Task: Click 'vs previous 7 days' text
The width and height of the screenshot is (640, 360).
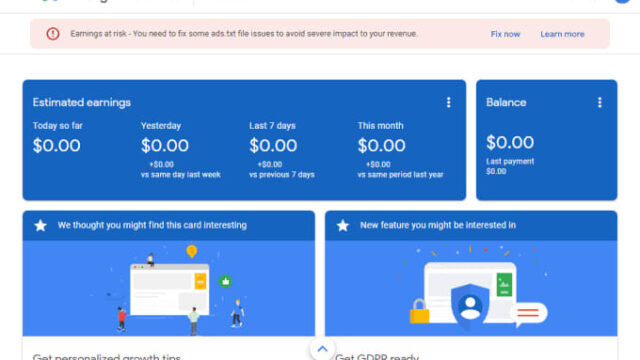Action: point(282,175)
